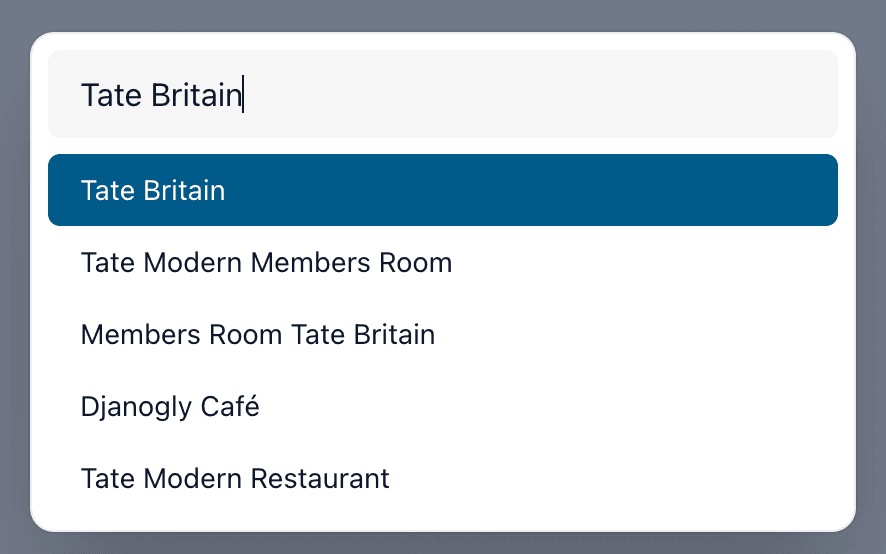The image size is (886, 554).
Task: Click the search field containing Tate Britain
Action: (x=442, y=94)
